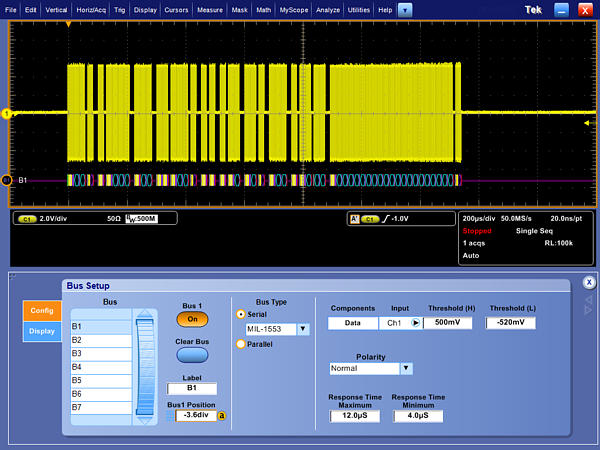This screenshot has width=600, height=450.
Task: Click the trigger level arrow at right edge
Action: click(x=587, y=123)
